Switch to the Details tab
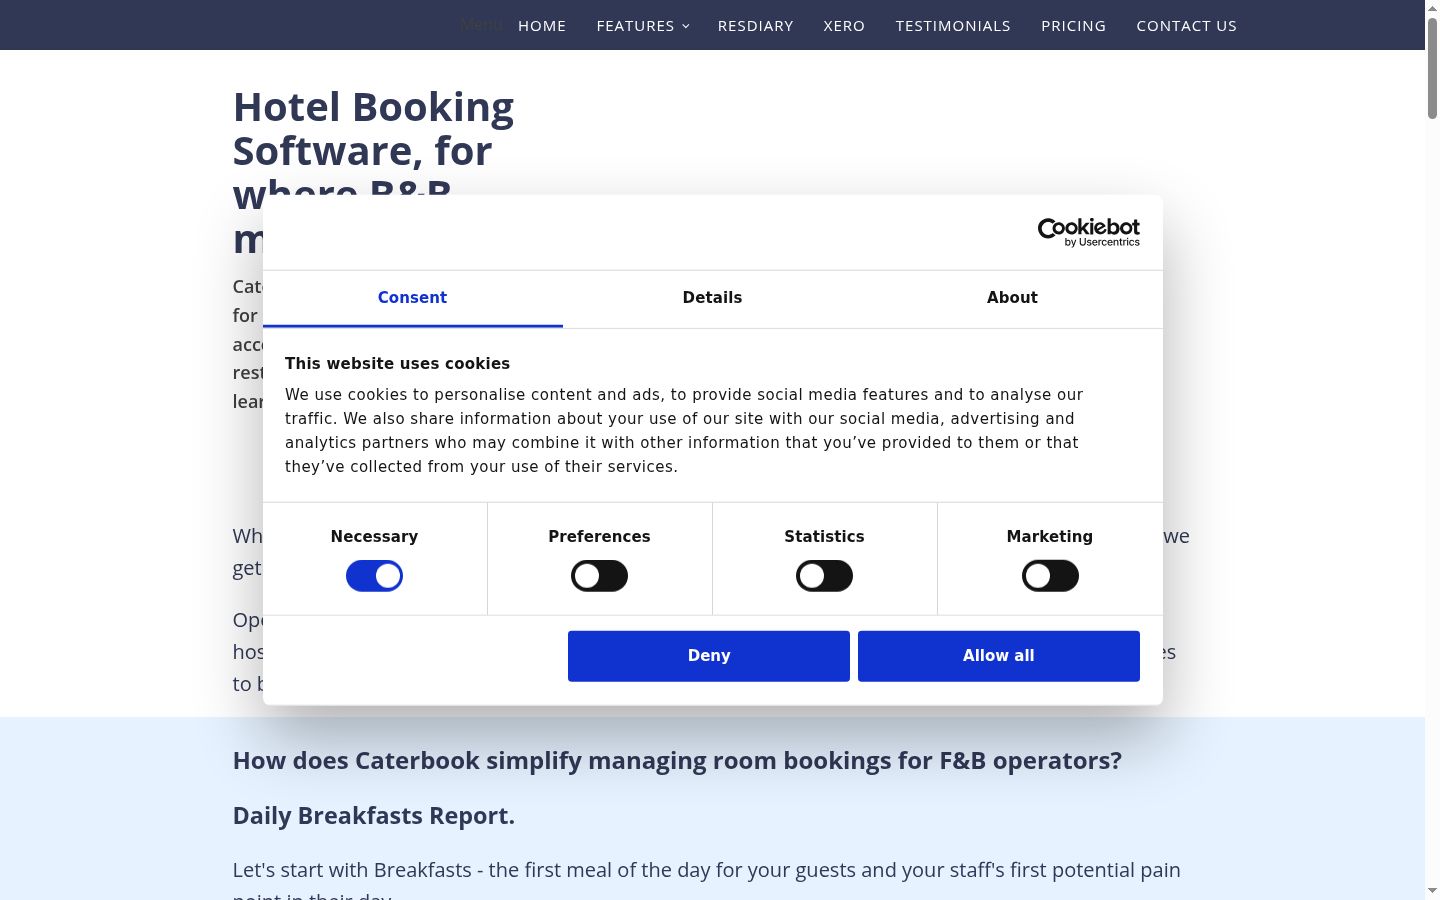1440x900 pixels. pyautogui.click(x=712, y=298)
